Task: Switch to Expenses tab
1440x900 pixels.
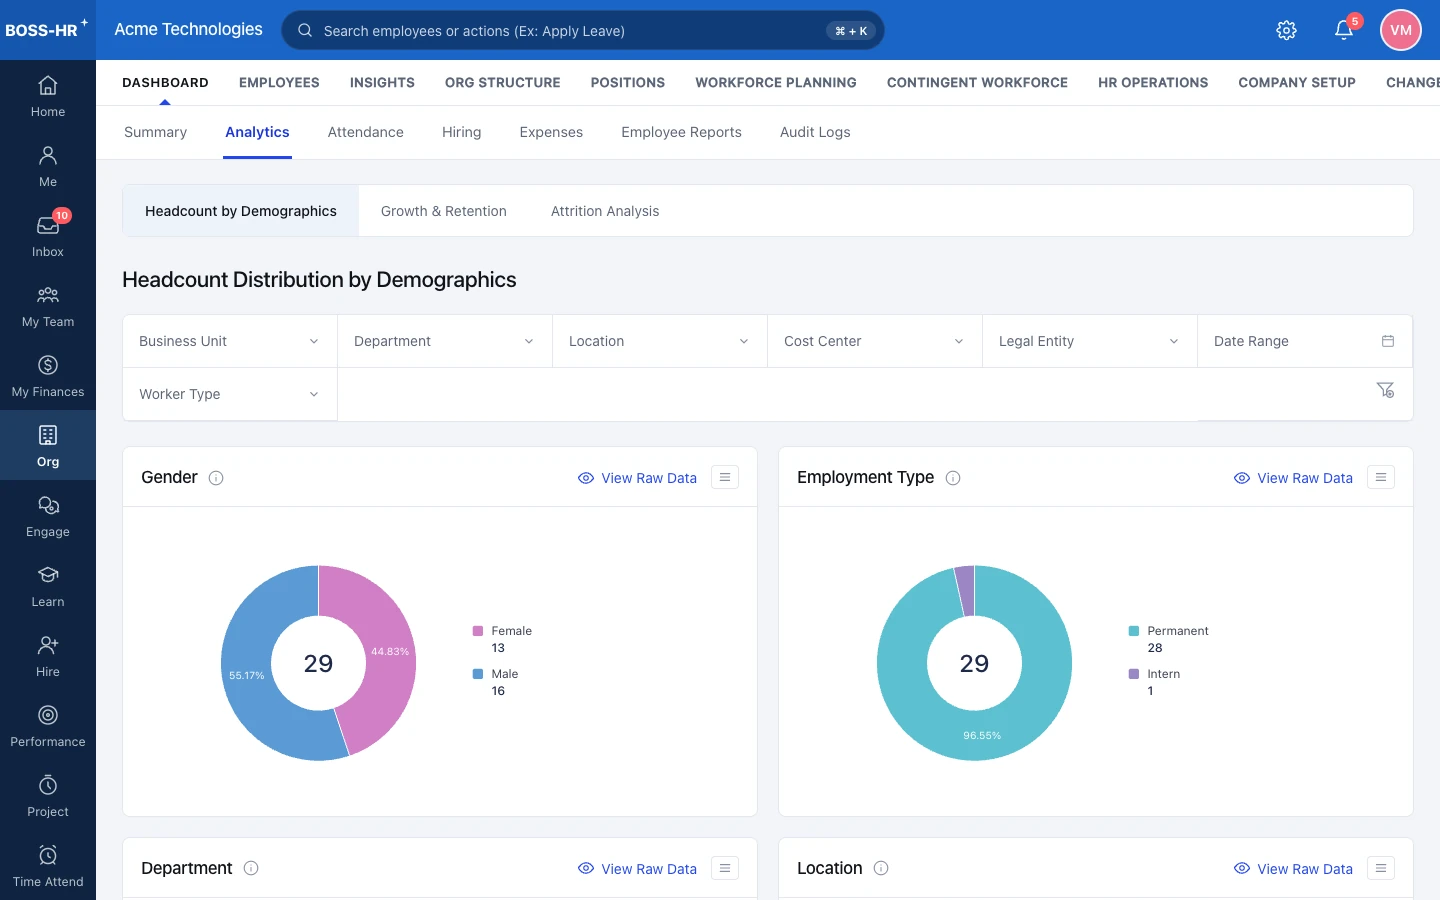Action: point(551,132)
